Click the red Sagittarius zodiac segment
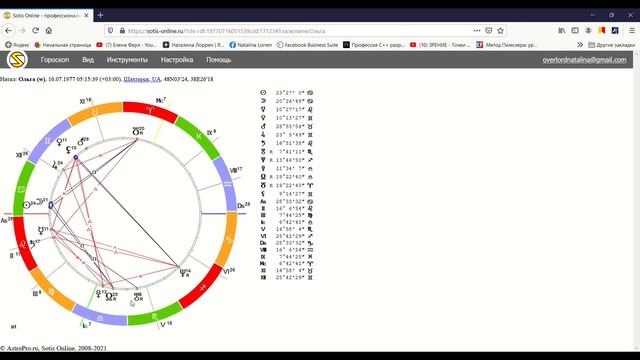 (x=201, y=287)
